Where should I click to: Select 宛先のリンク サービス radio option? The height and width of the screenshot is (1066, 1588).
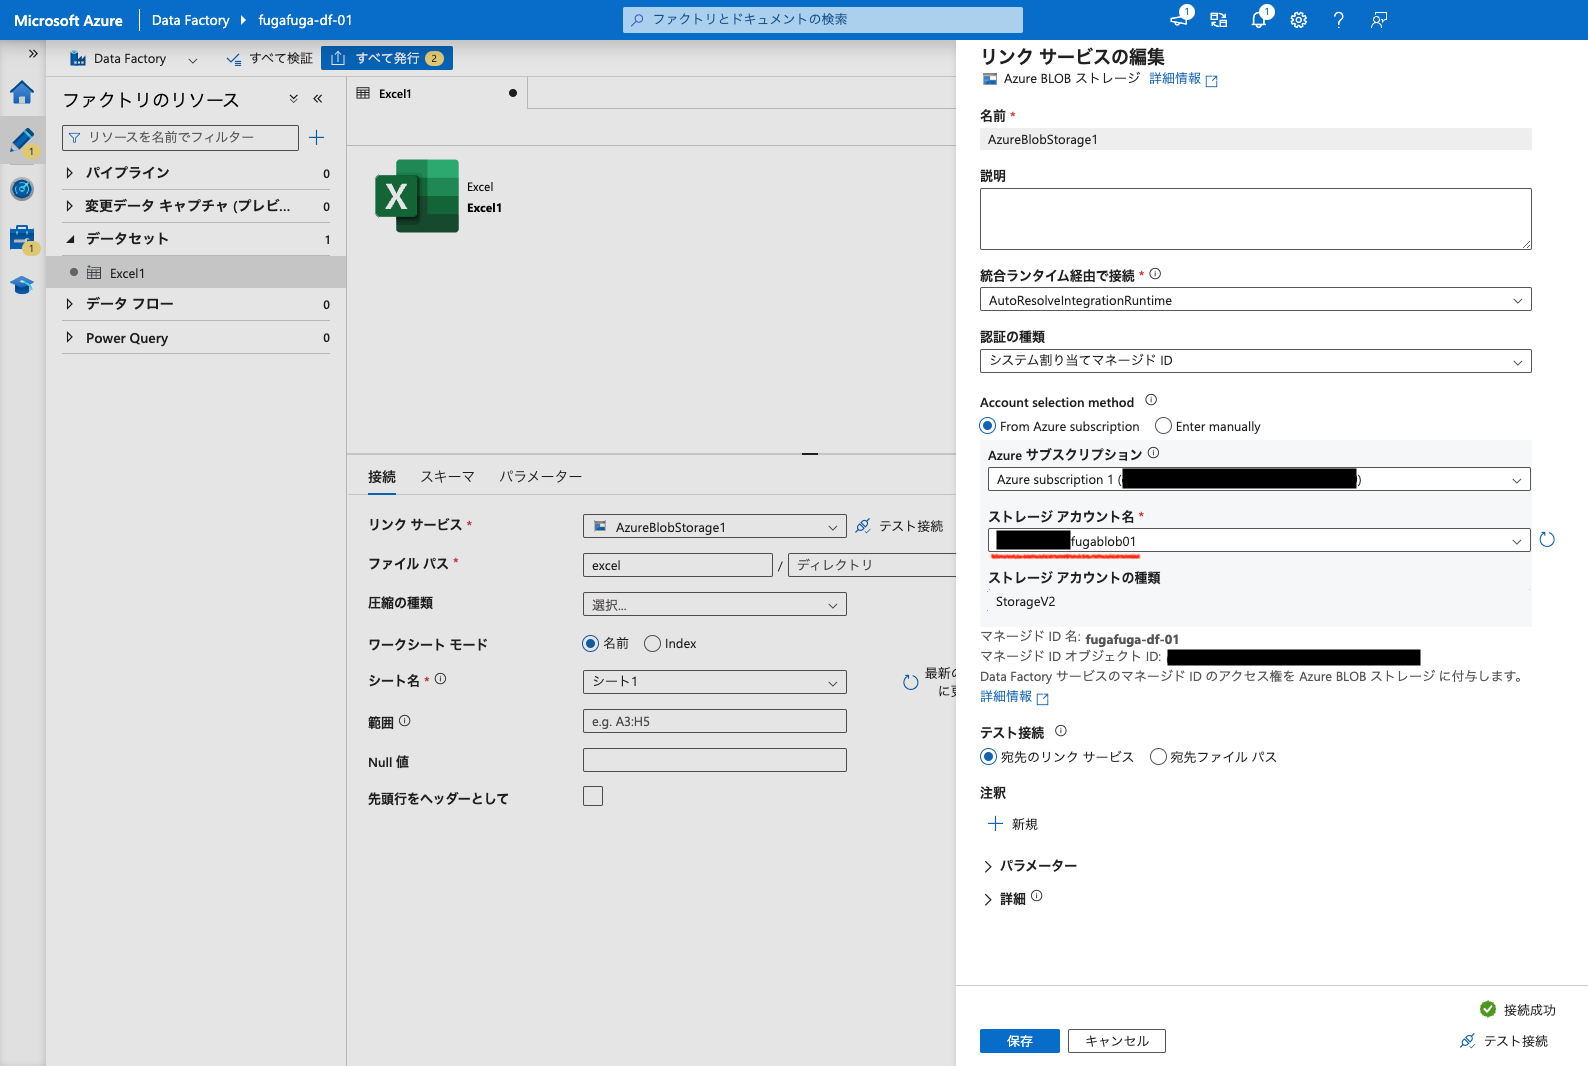click(x=989, y=757)
